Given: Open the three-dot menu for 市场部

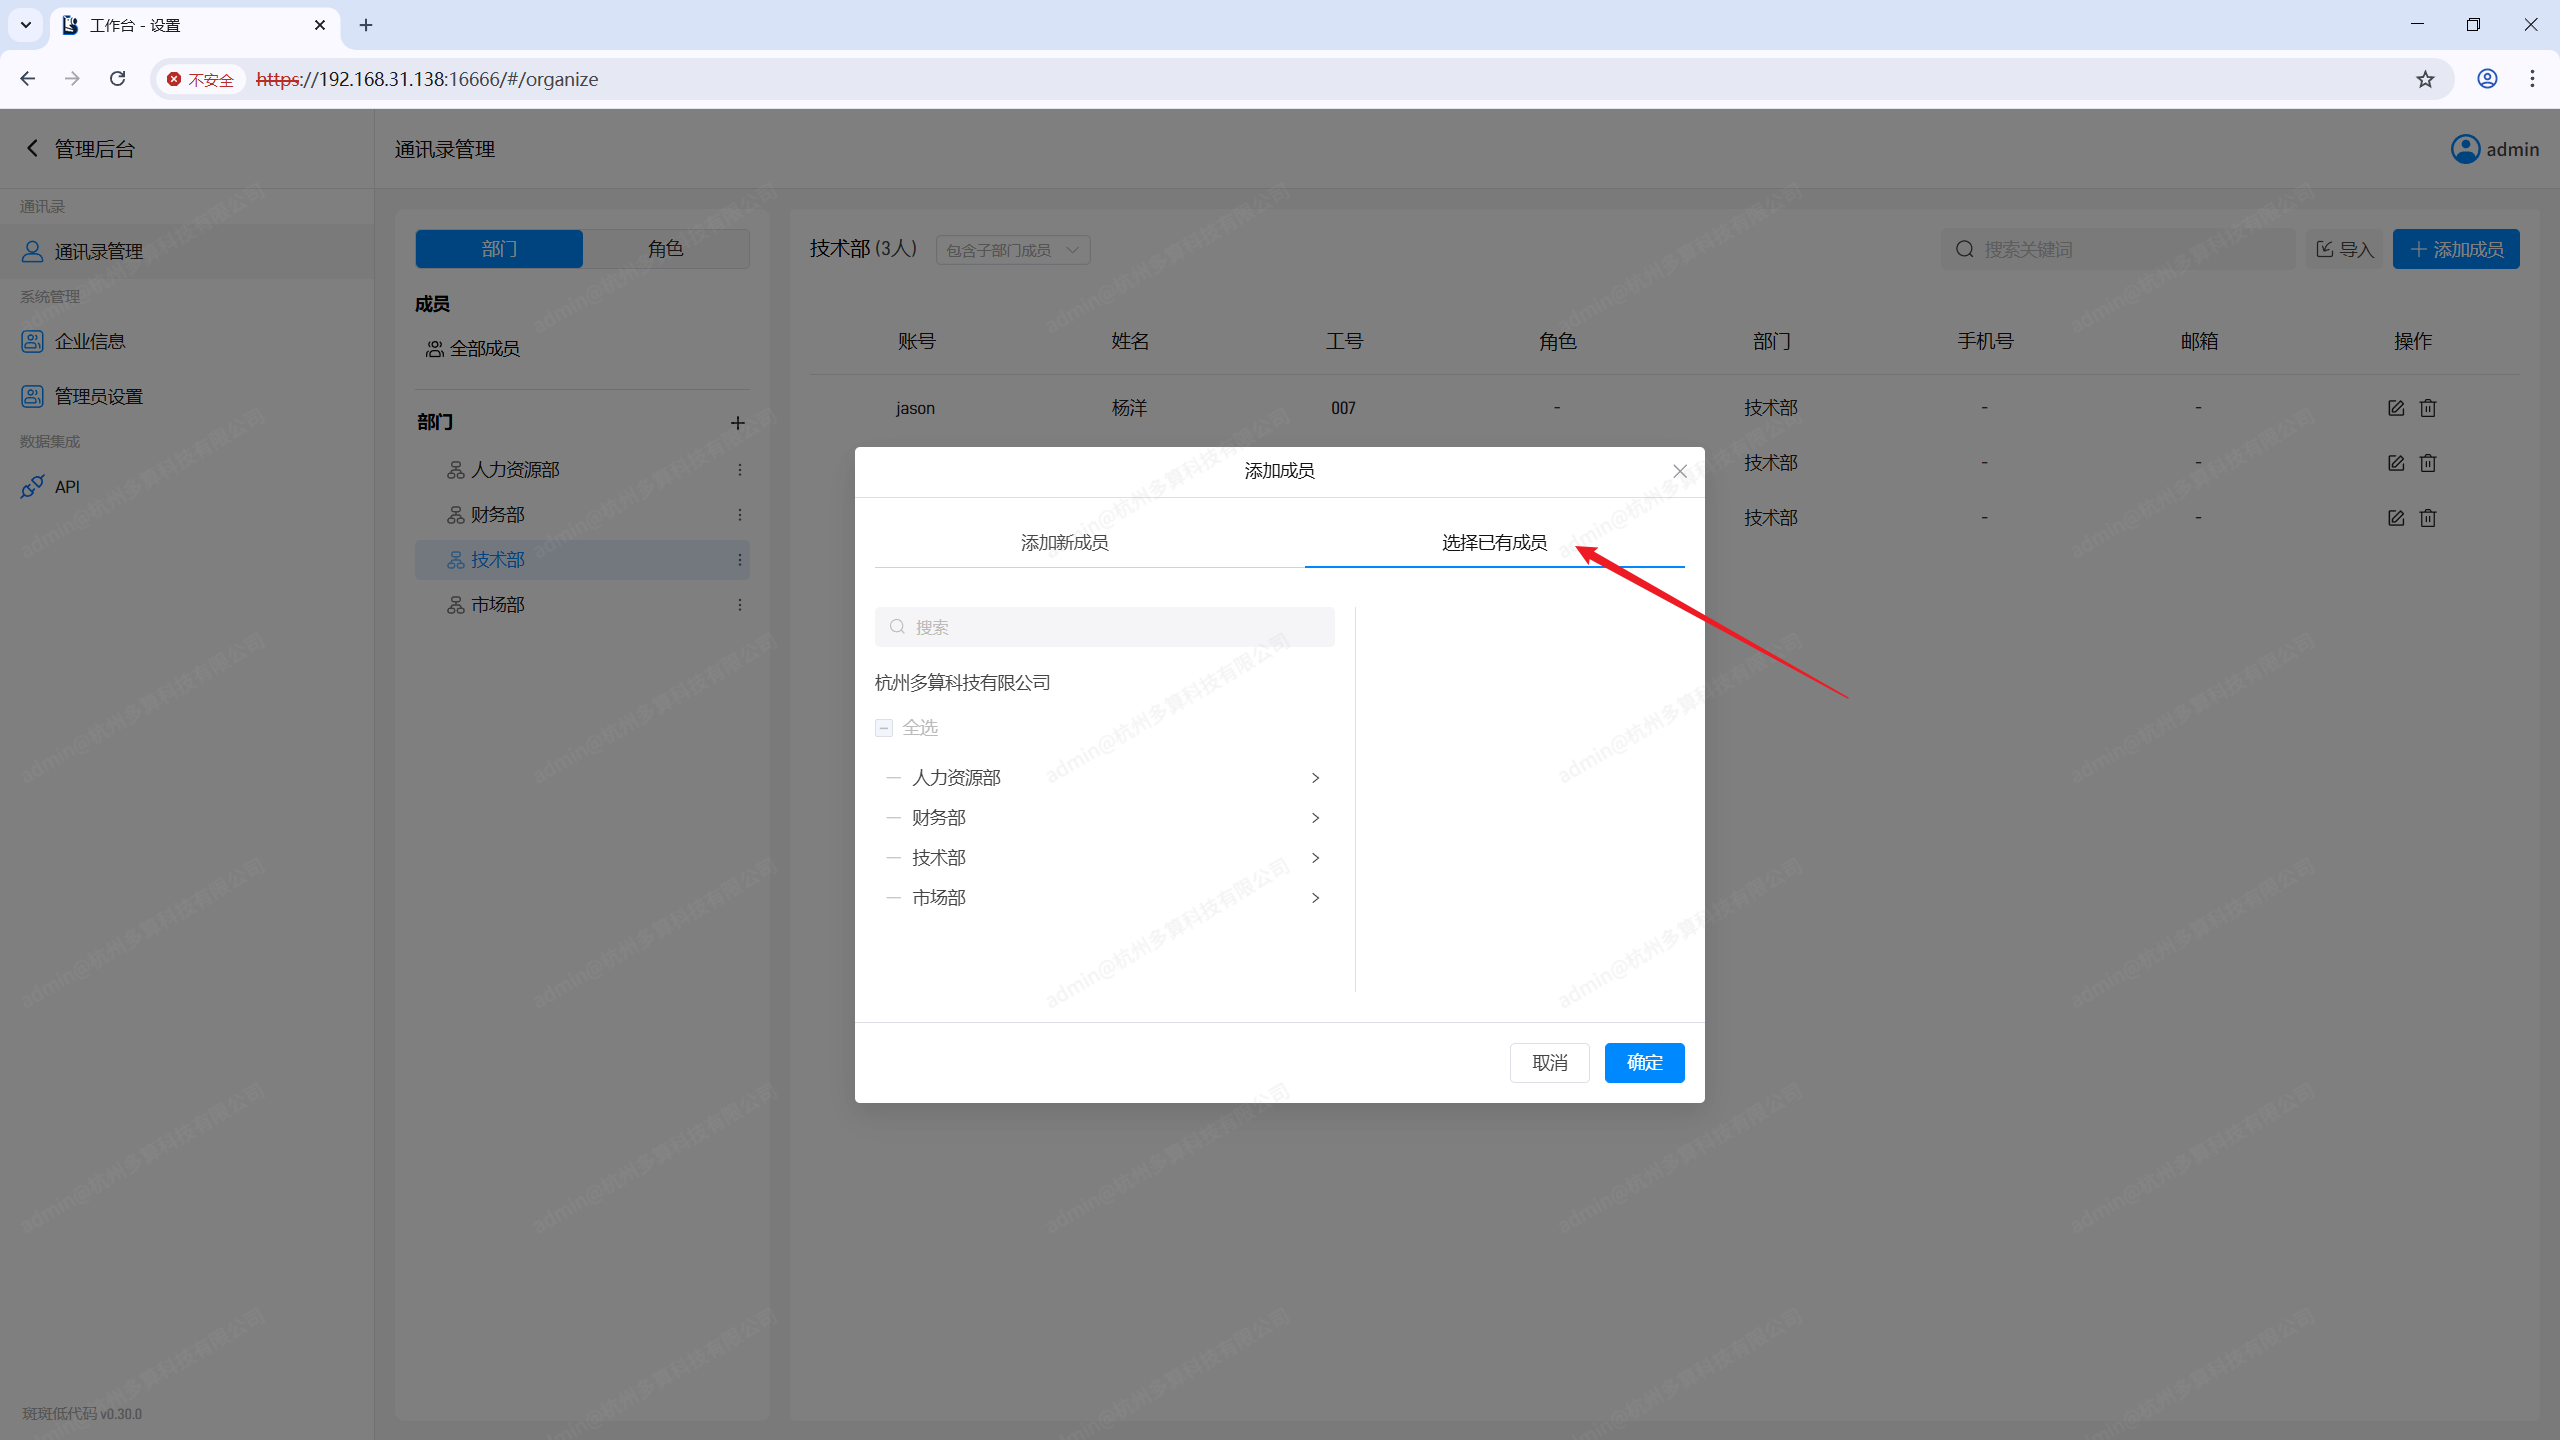Looking at the screenshot, I should 740,605.
